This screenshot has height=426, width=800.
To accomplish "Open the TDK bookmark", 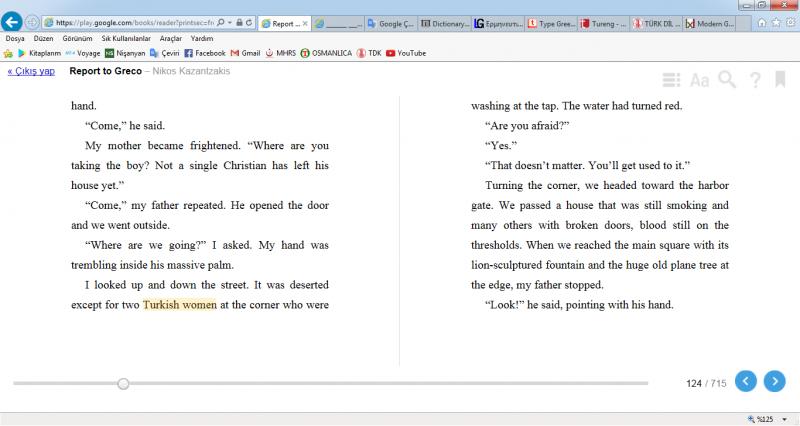I will tap(369, 53).
